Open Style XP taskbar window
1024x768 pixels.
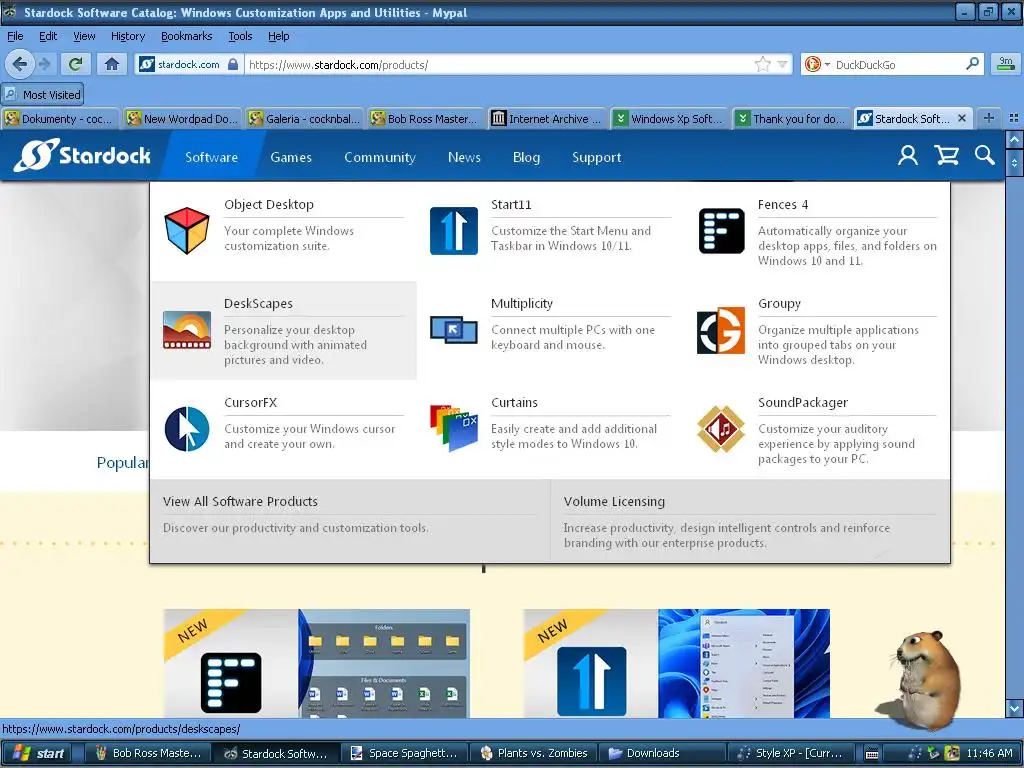pos(792,753)
